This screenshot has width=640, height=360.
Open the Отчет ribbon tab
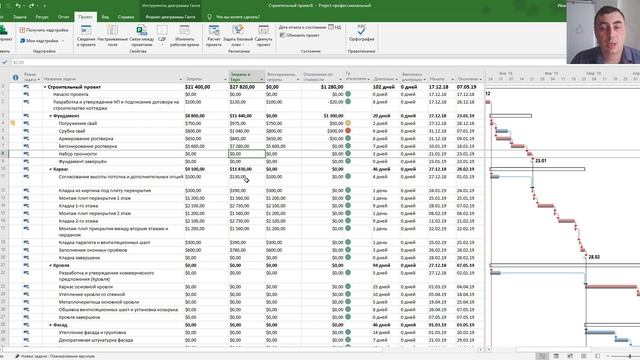pos(64,17)
